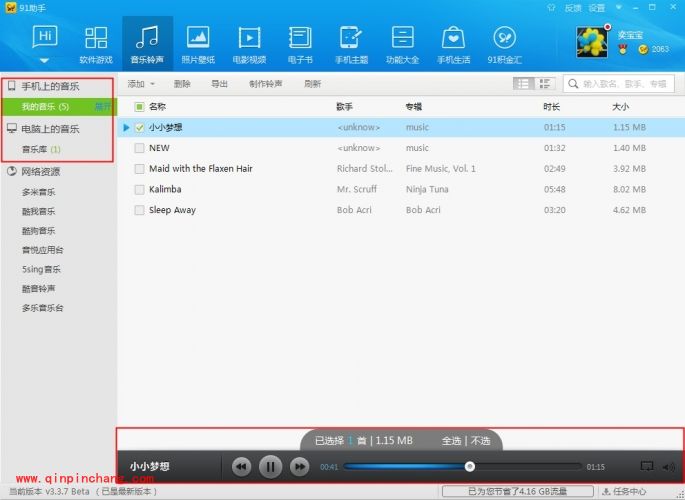Open 5sing音乐 network source
The width and height of the screenshot is (685, 500).
(42, 269)
